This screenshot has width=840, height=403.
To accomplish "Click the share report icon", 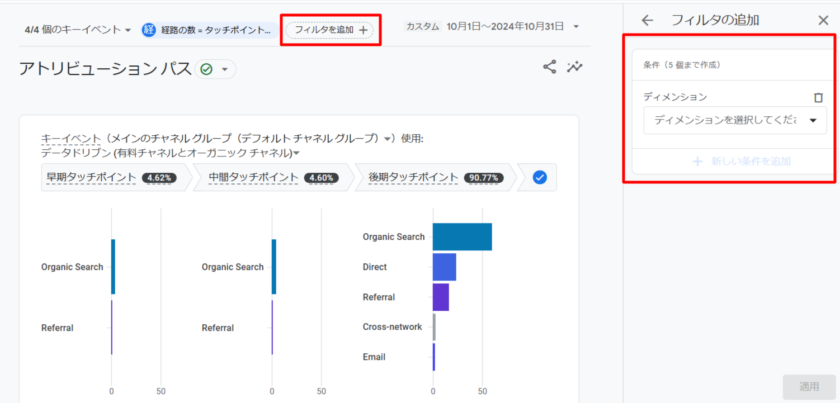I will tap(549, 68).
